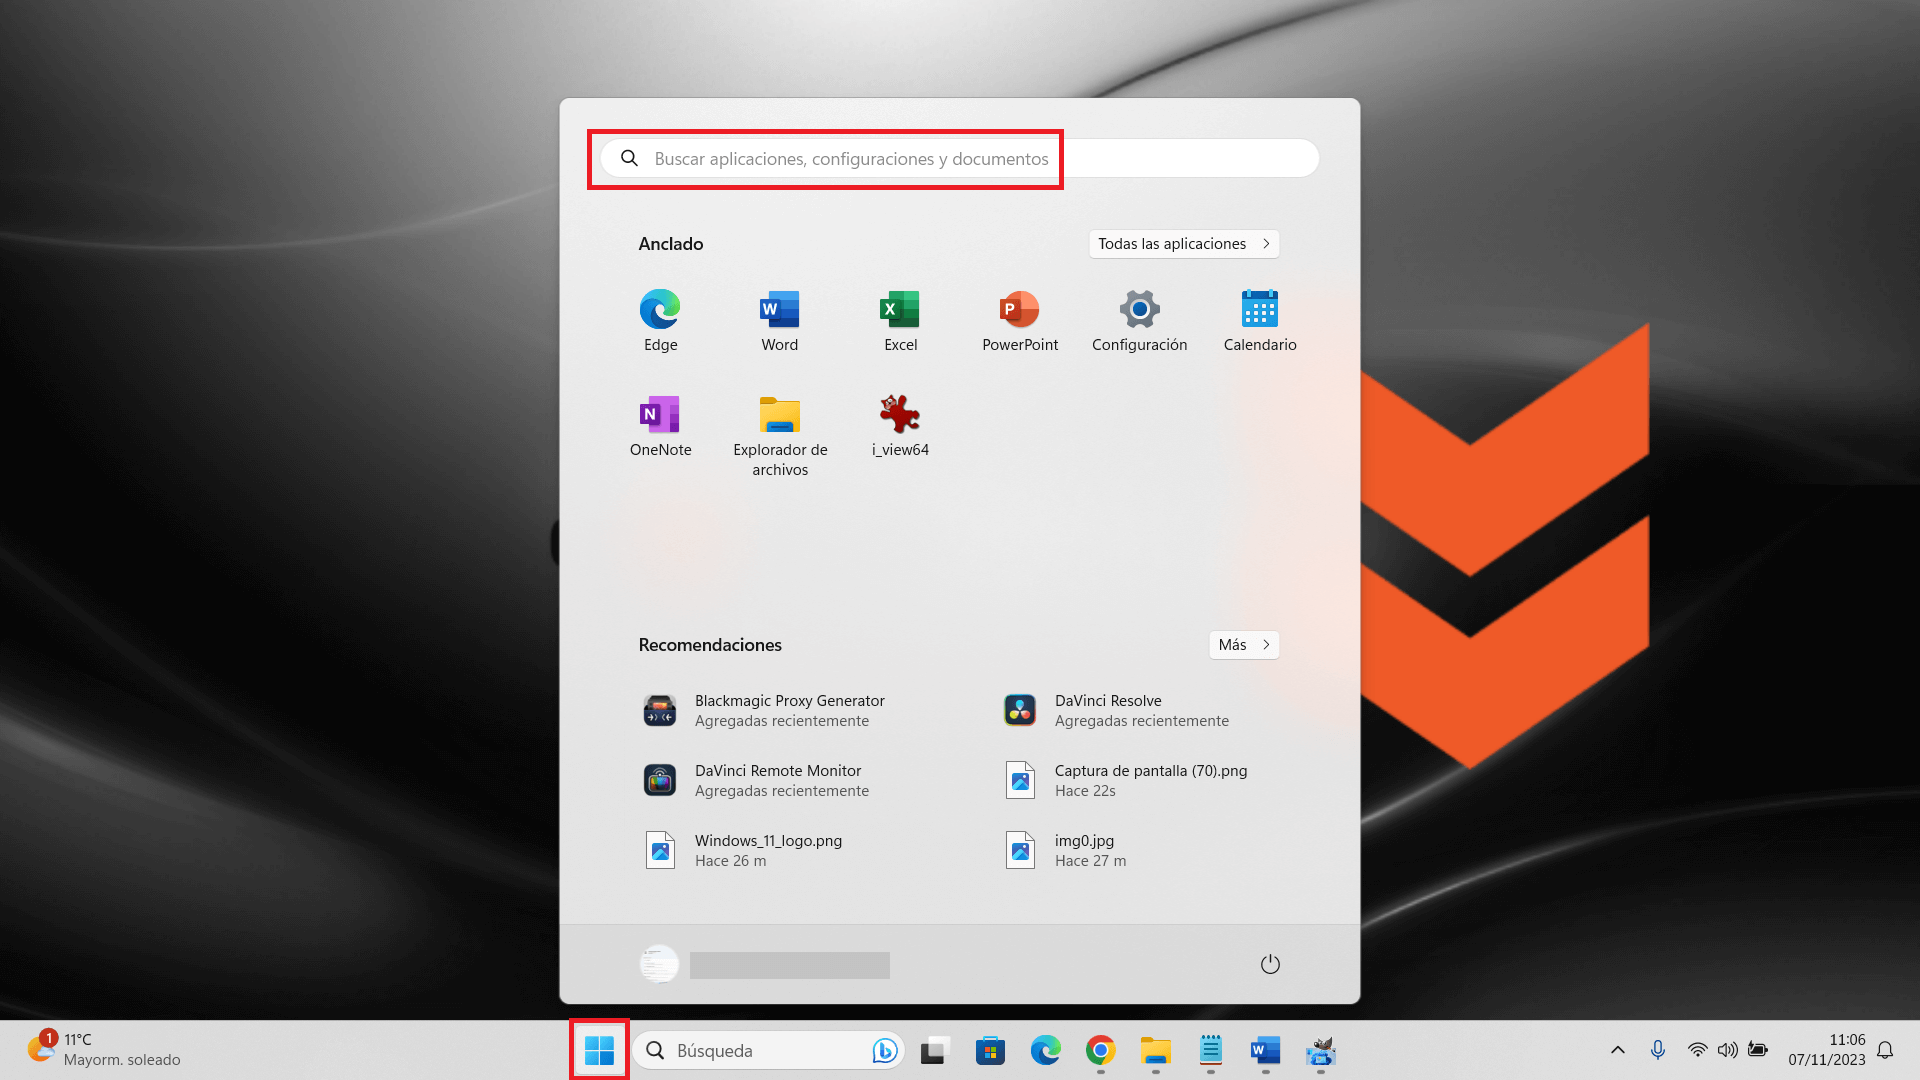Open Google Chrome from the taskbar
1920x1080 pixels.
tap(1101, 1050)
